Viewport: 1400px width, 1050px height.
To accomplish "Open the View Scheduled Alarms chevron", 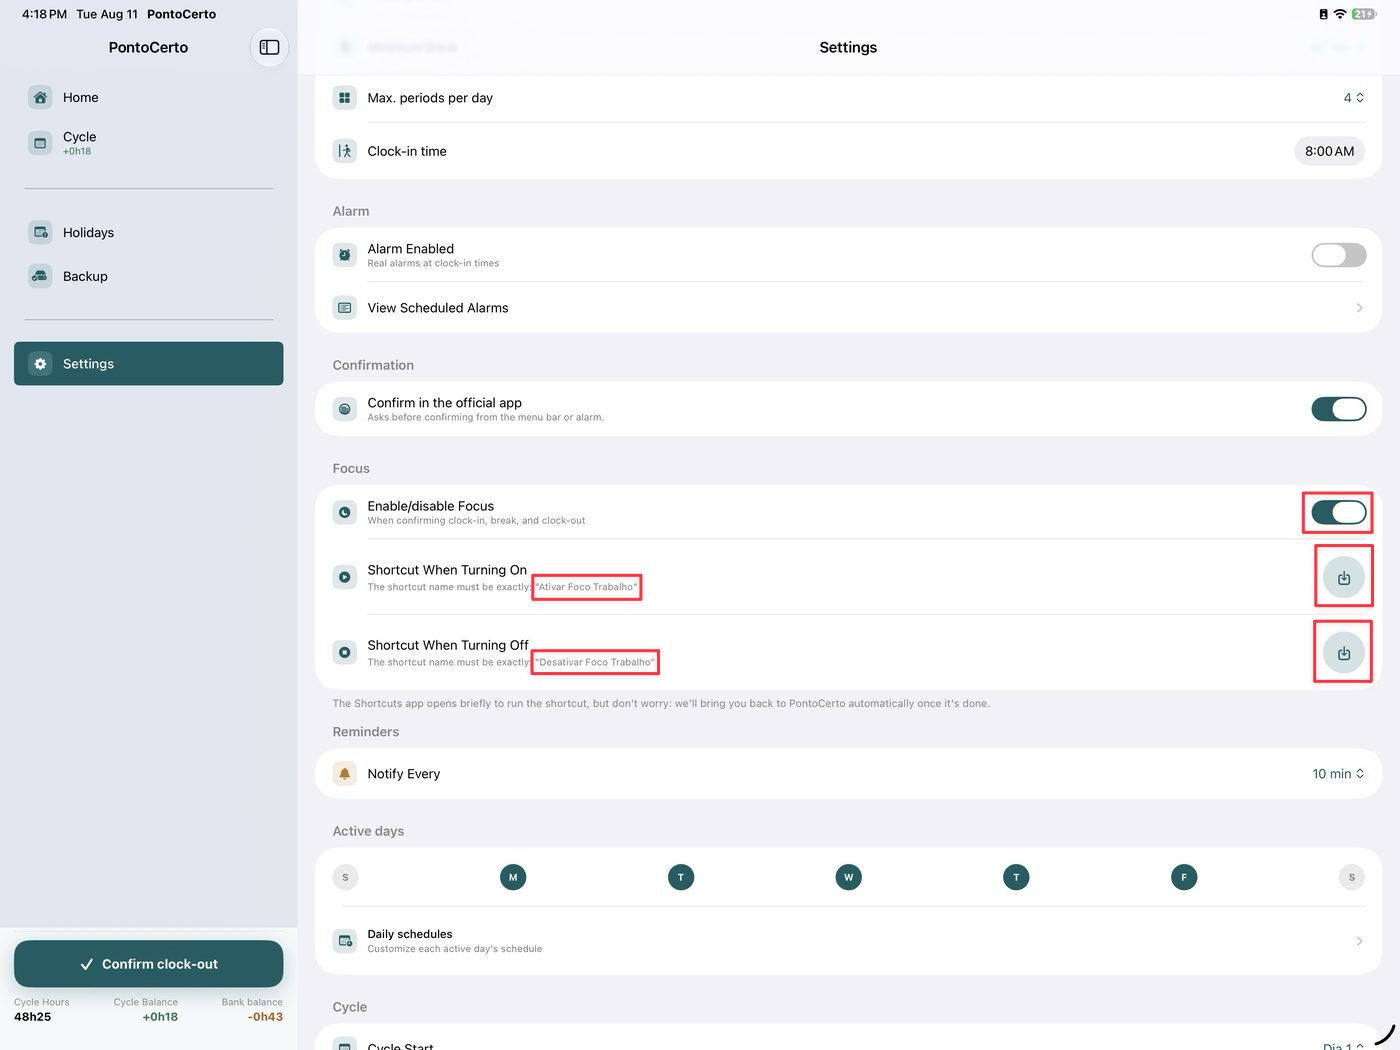I will 1359,308.
